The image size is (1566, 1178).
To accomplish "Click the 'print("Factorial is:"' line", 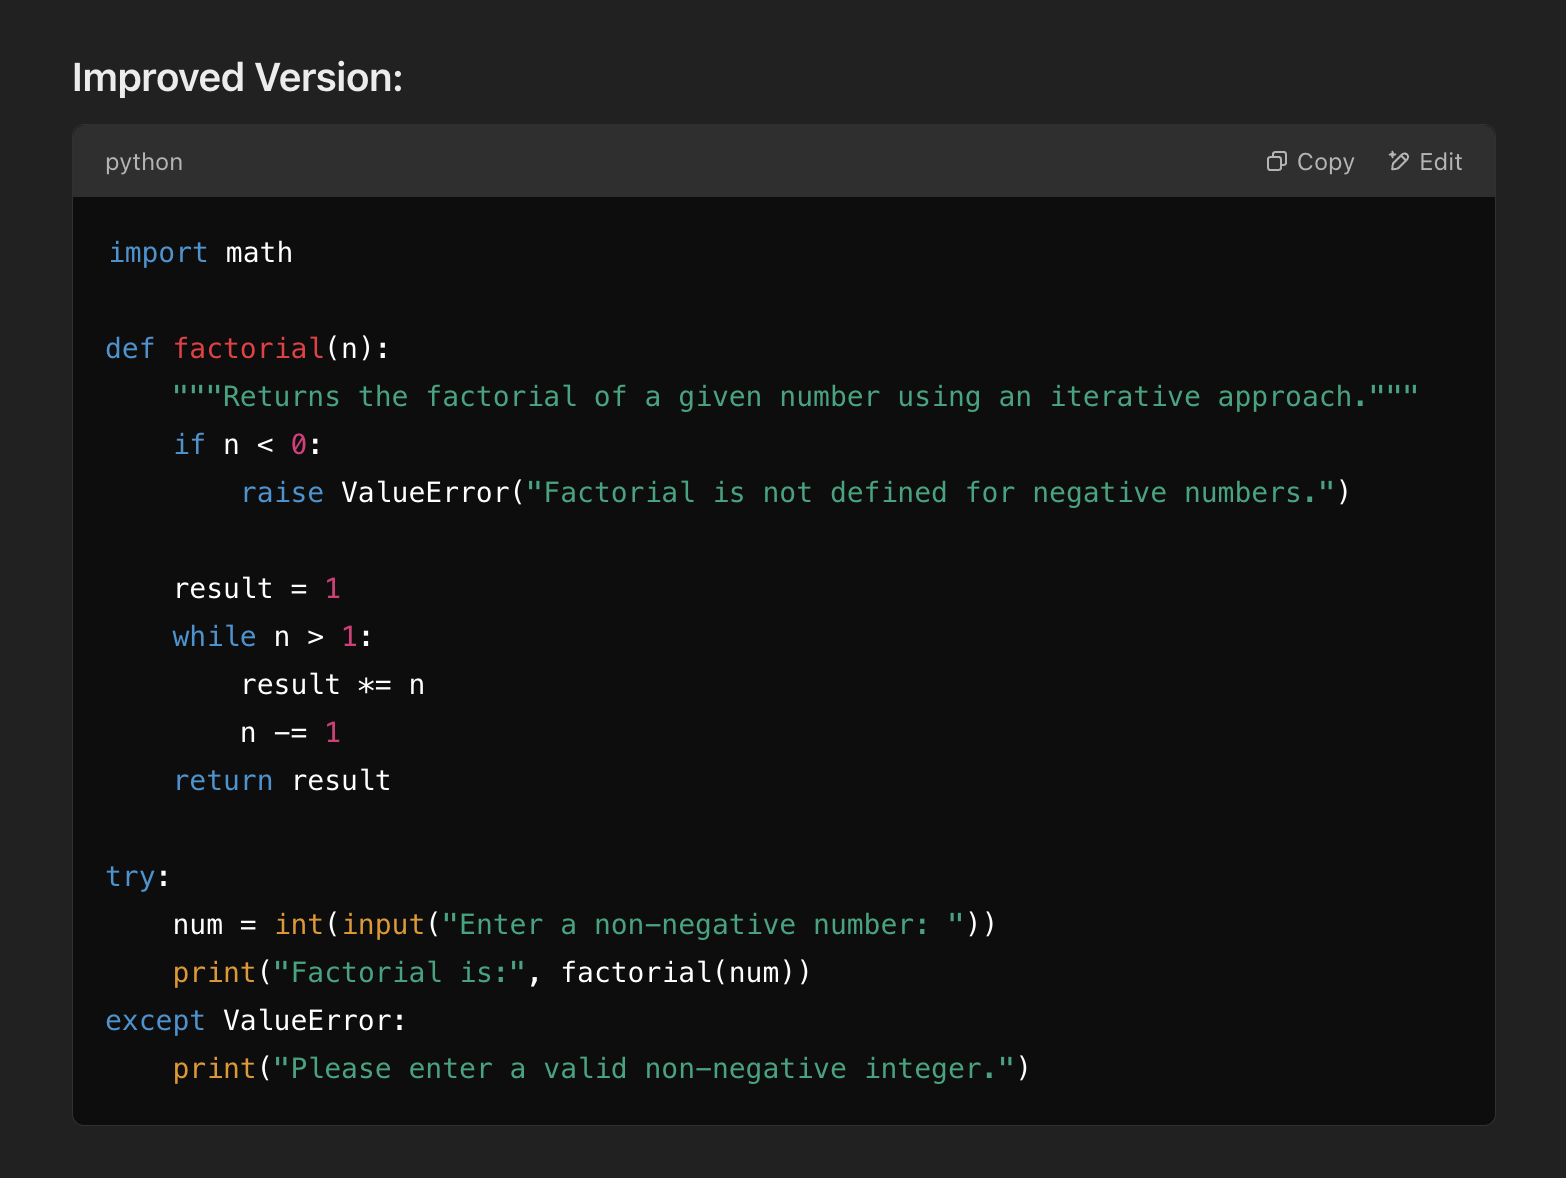I will click(491, 973).
